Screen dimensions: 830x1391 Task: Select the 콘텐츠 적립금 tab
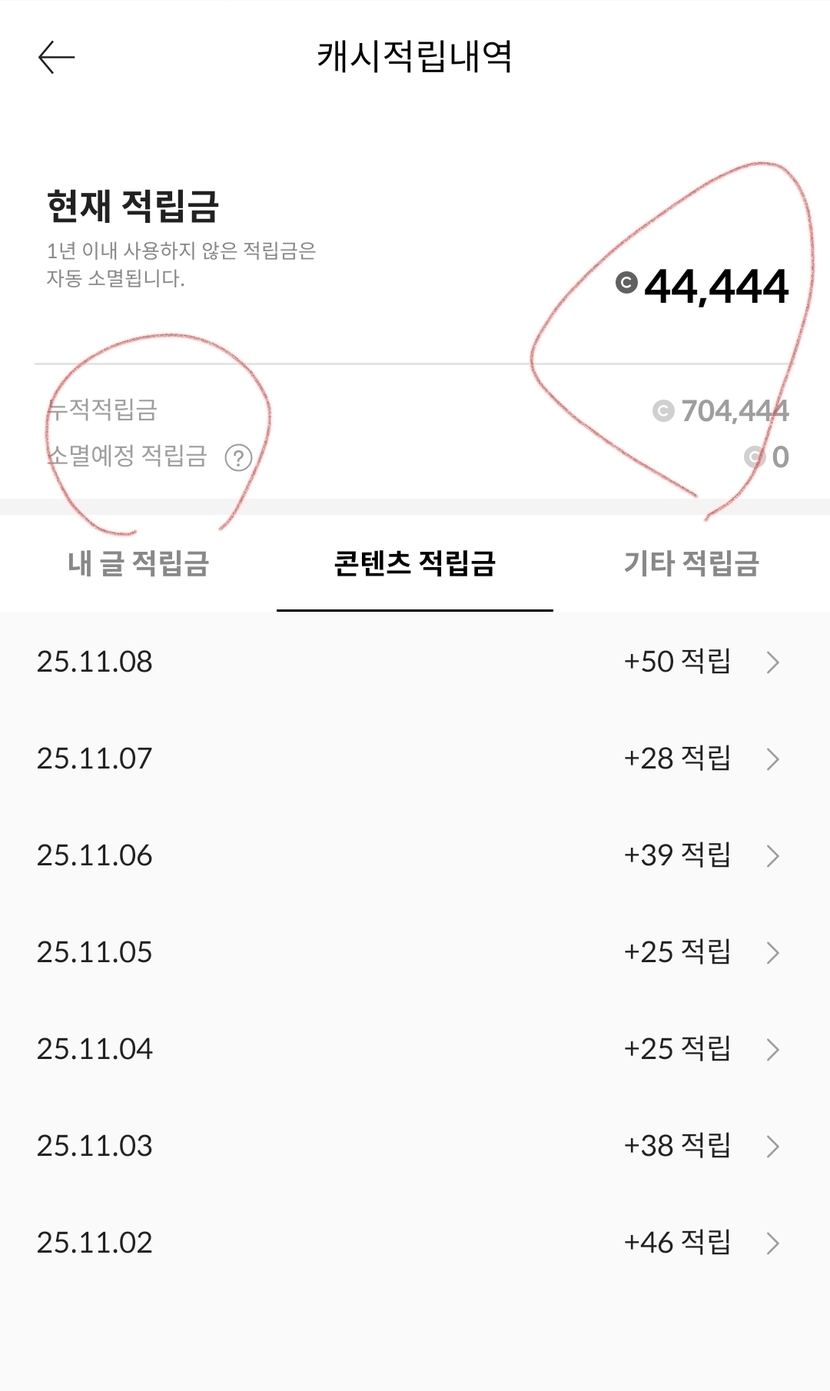click(x=414, y=563)
